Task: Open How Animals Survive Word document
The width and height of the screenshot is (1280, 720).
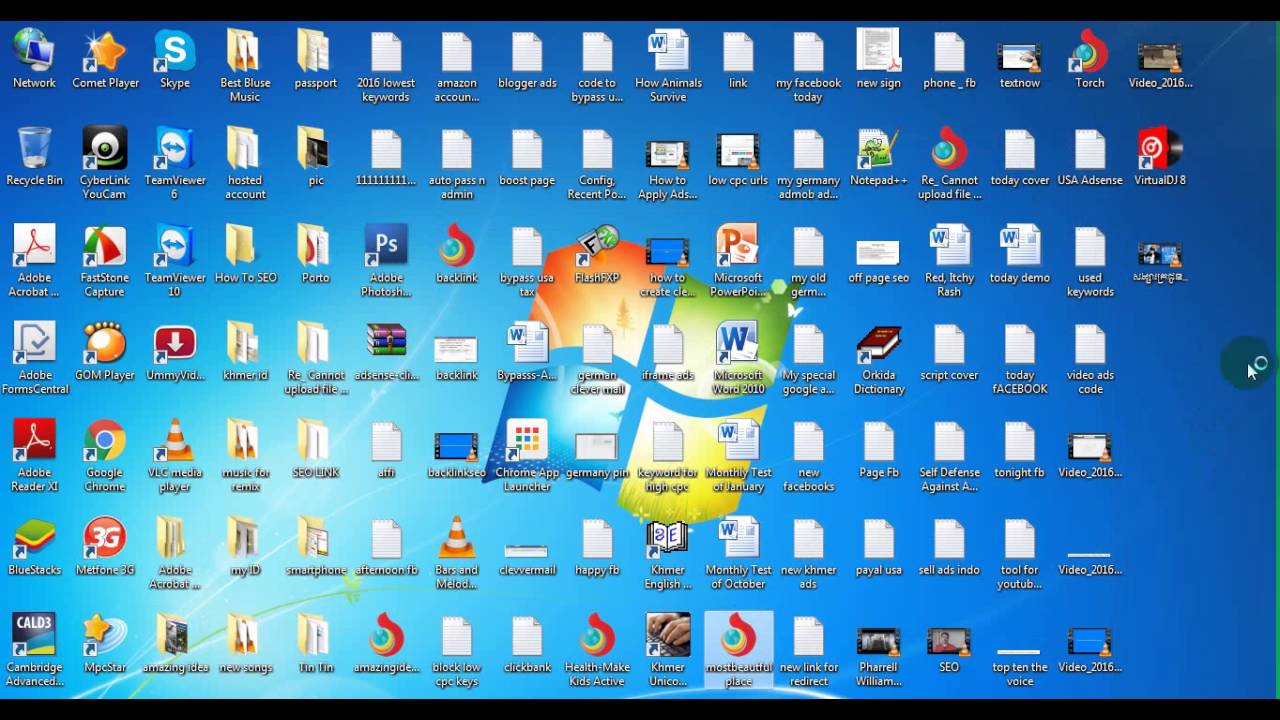Action: pyautogui.click(x=667, y=67)
